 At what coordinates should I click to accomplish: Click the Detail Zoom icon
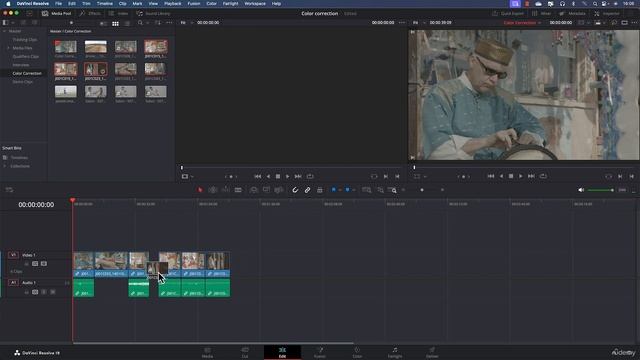tap(380, 190)
